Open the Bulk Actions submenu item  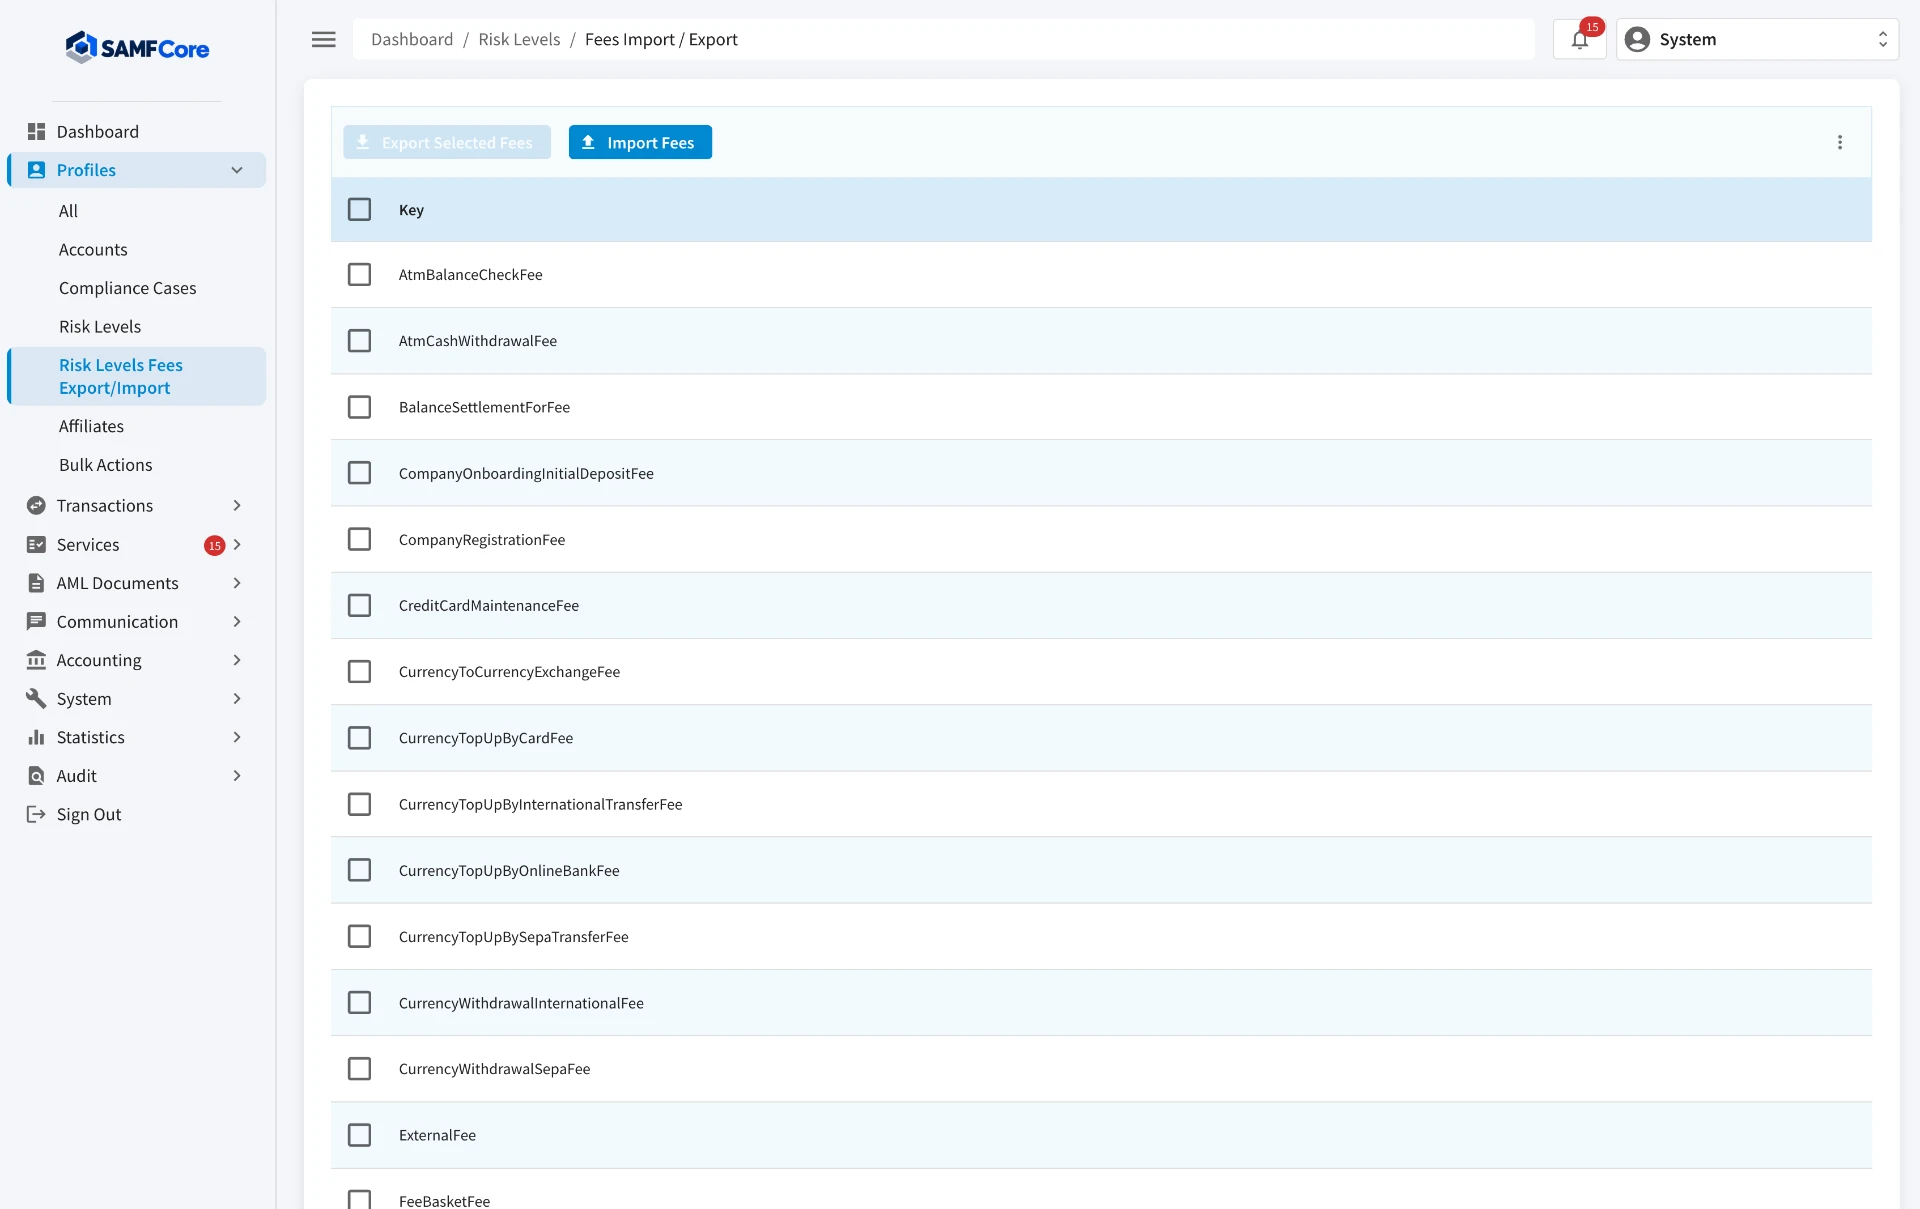(105, 465)
